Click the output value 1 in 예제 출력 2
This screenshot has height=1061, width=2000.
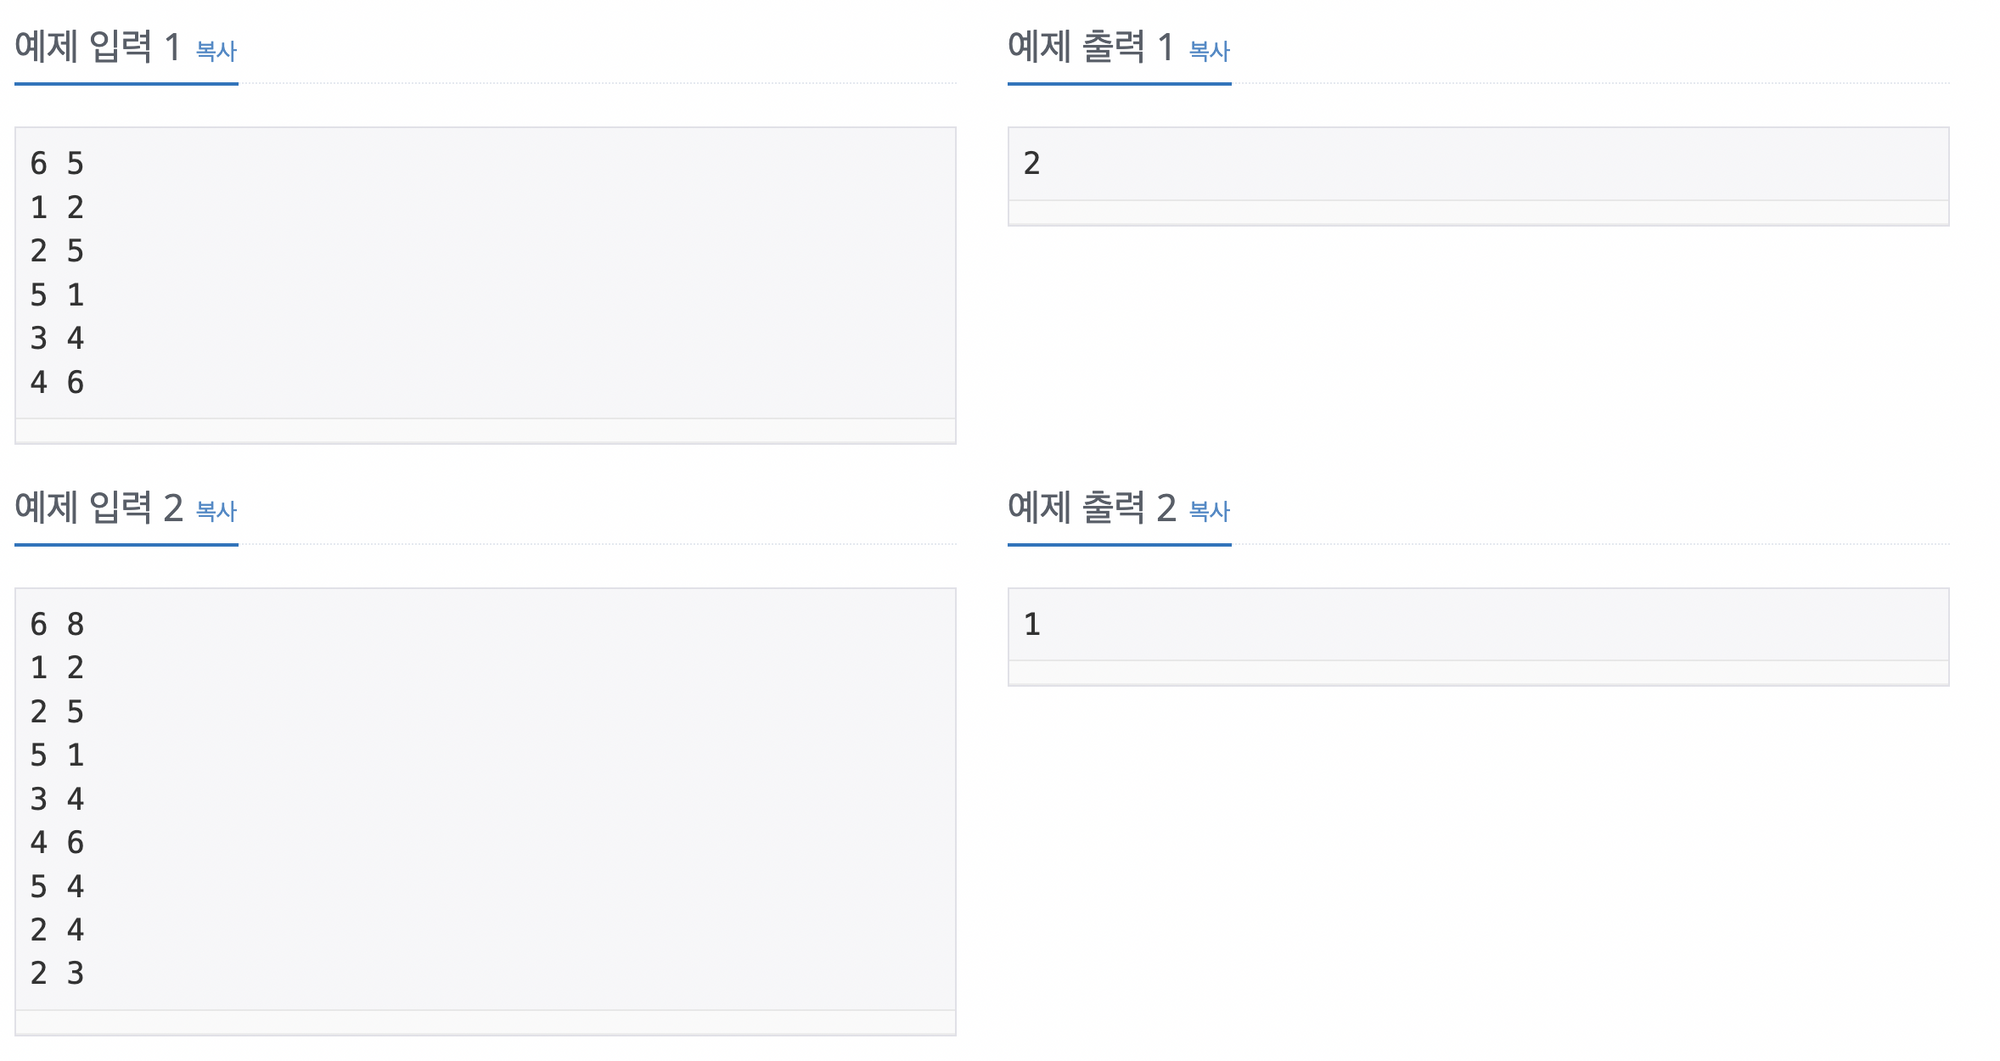1032,624
